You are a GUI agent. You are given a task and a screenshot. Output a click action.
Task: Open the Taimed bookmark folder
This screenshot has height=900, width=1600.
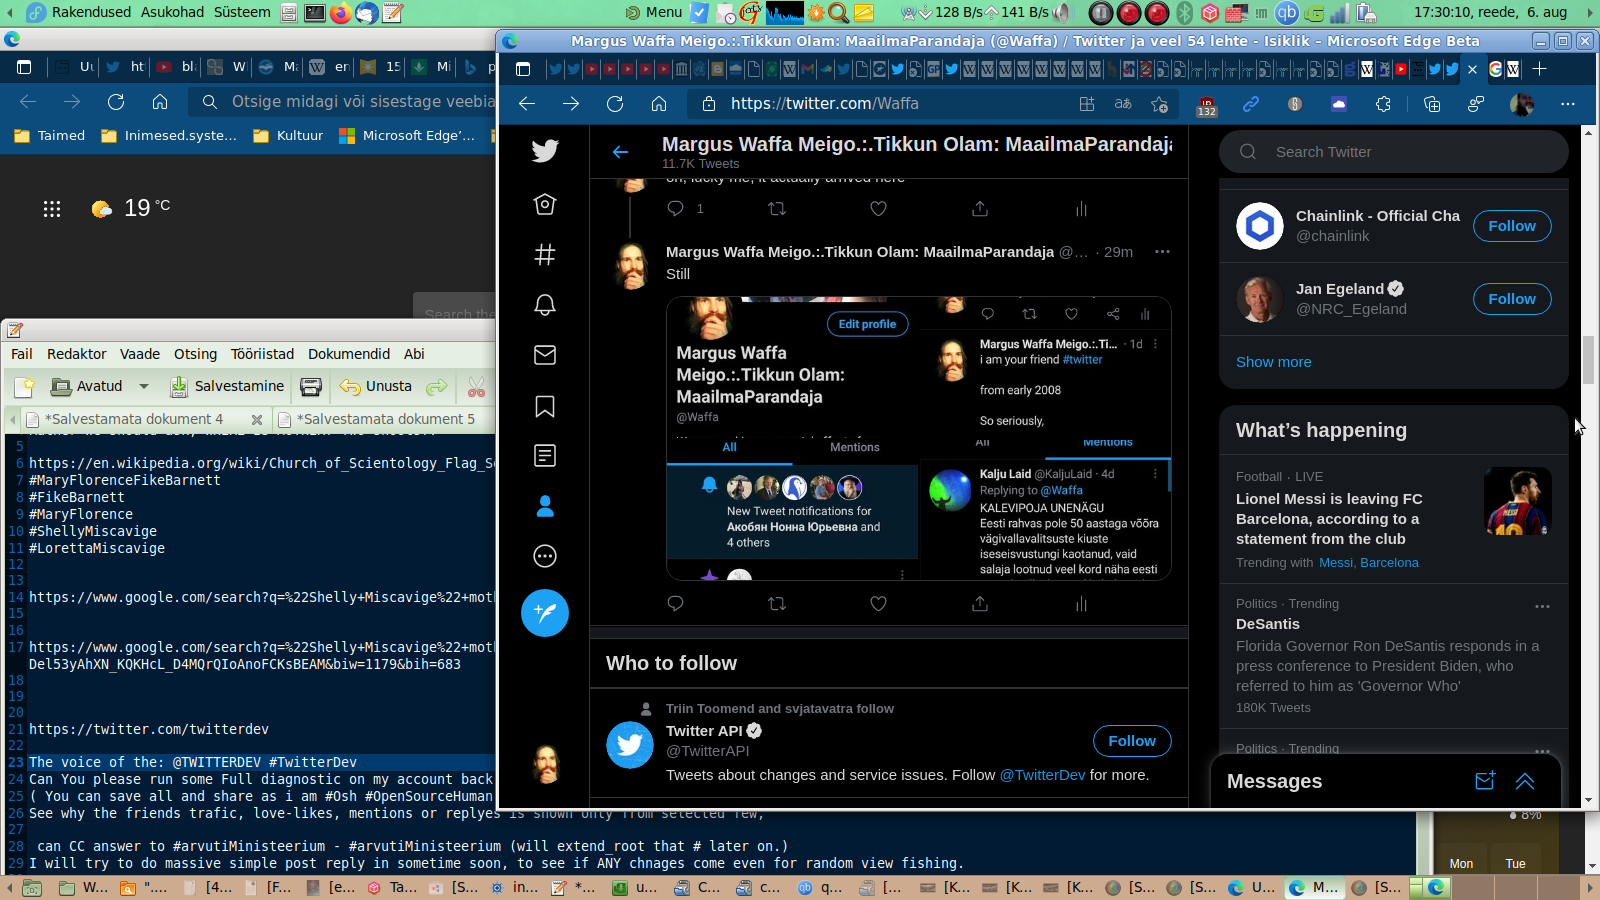[x=49, y=136]
